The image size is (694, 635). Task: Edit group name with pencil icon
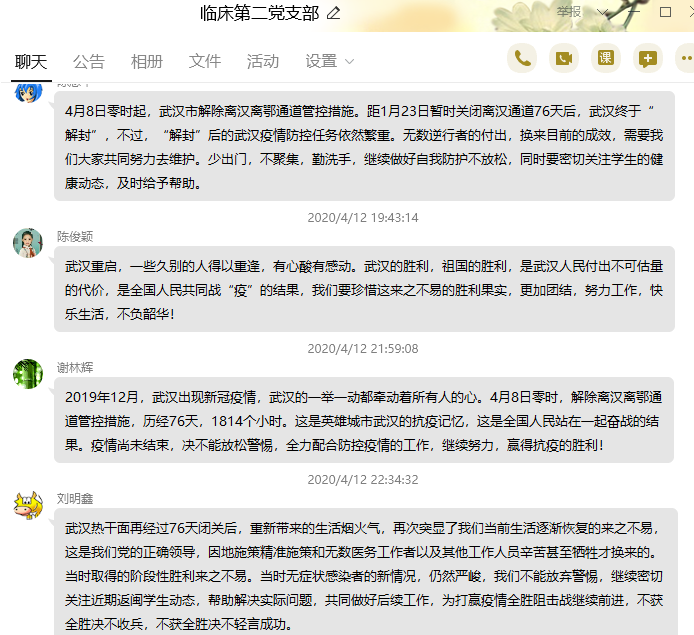click(x=333, y=13)
